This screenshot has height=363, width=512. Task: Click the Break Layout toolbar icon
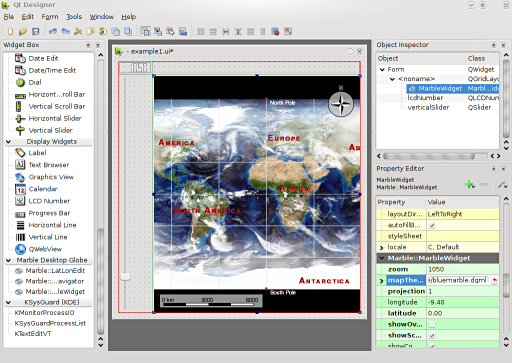[x=275, y=32]
